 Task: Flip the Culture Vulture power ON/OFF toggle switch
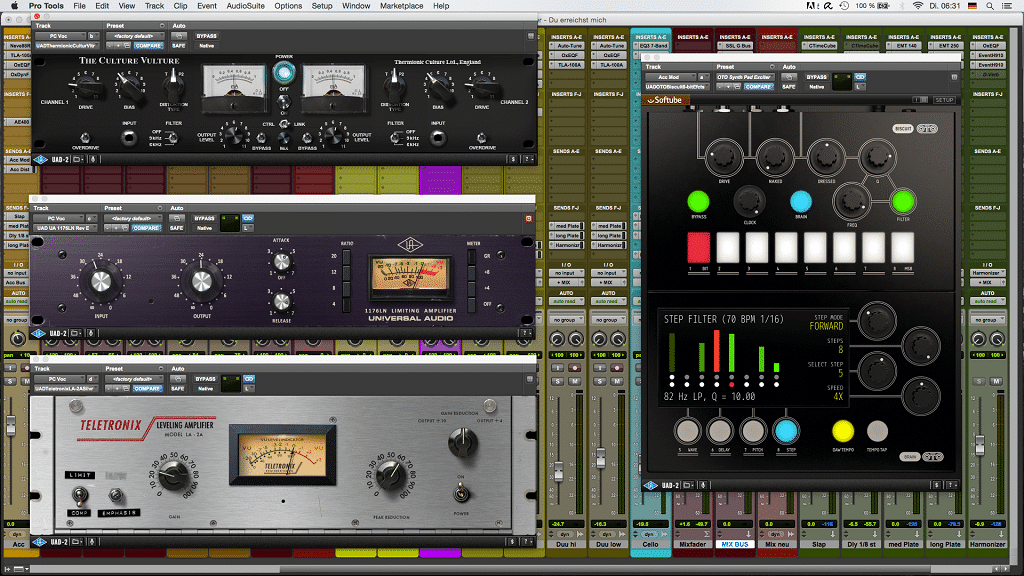point(283,101)
